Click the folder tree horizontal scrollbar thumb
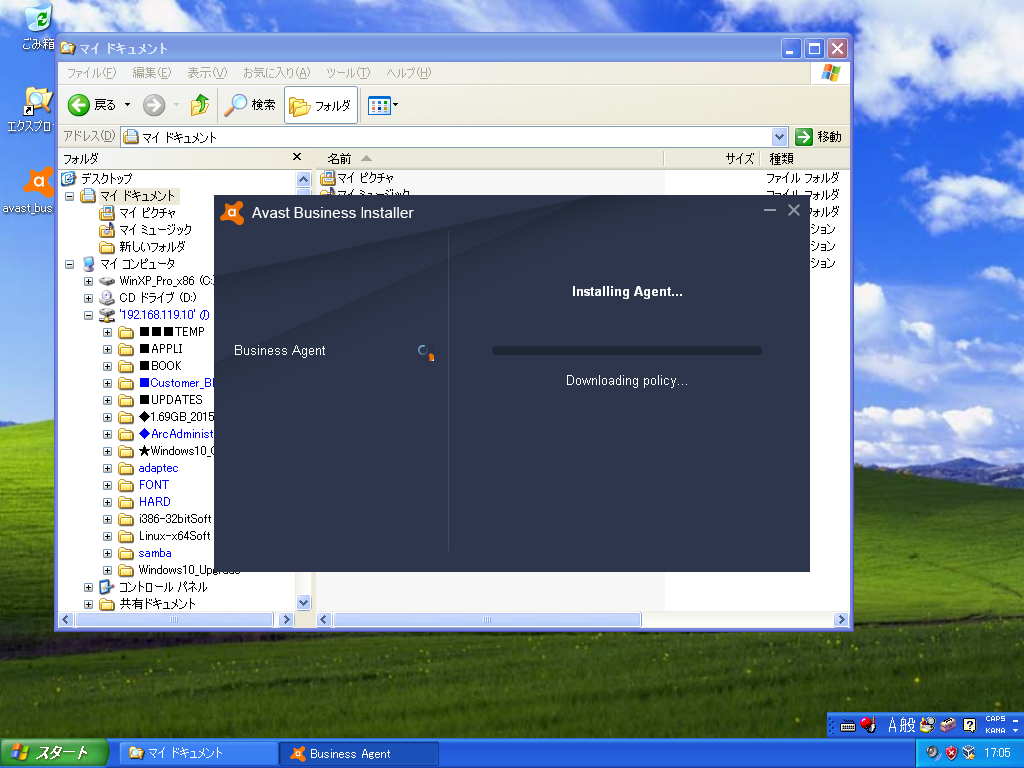 [174, 619]
